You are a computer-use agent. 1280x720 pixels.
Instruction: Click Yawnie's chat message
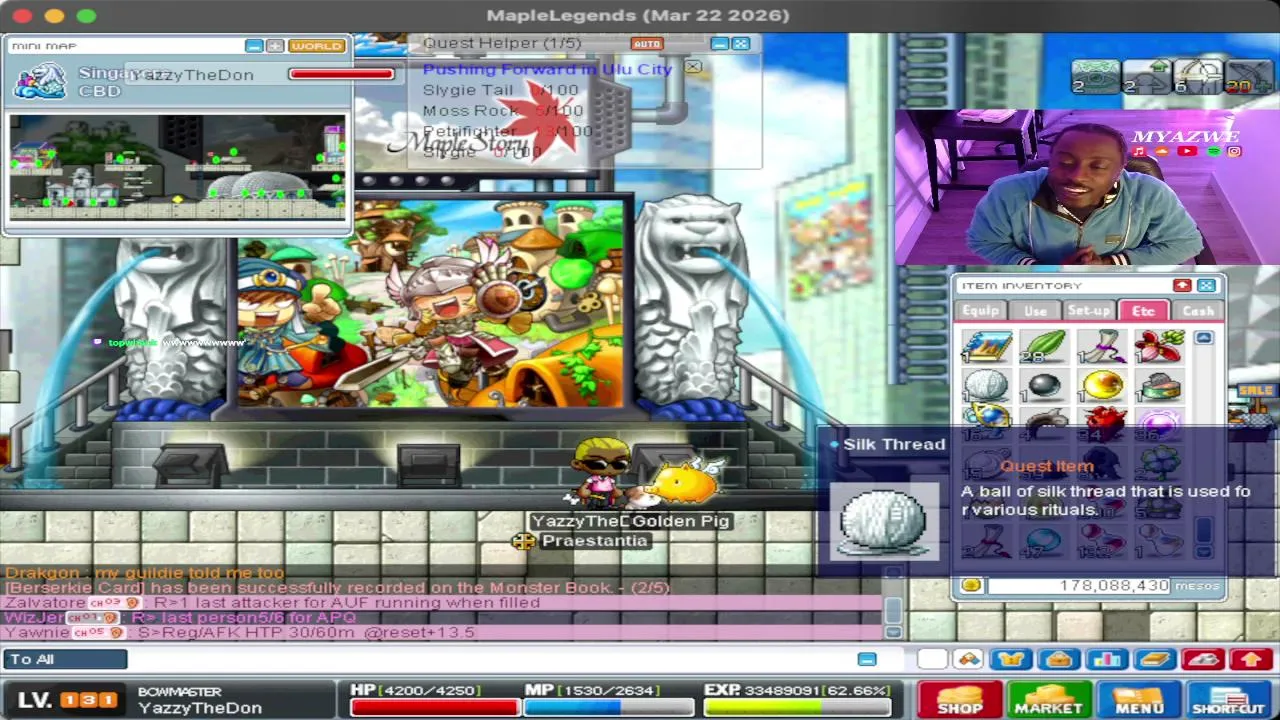[239, 633]
